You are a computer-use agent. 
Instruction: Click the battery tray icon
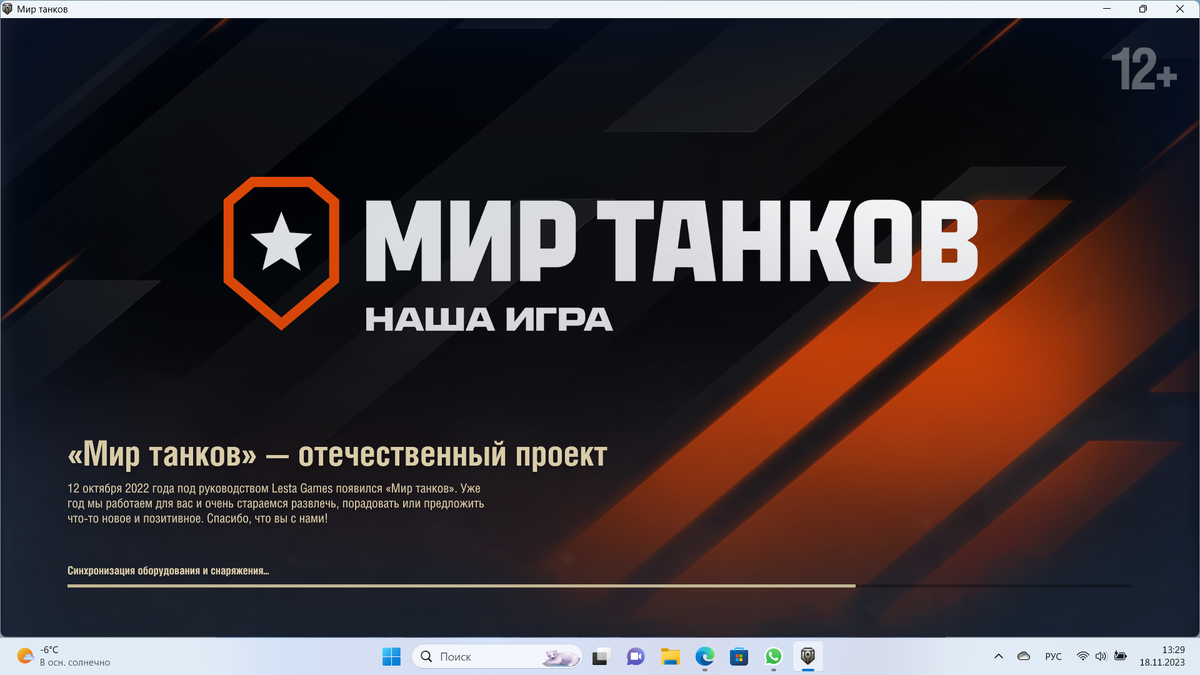(1121, 657)
